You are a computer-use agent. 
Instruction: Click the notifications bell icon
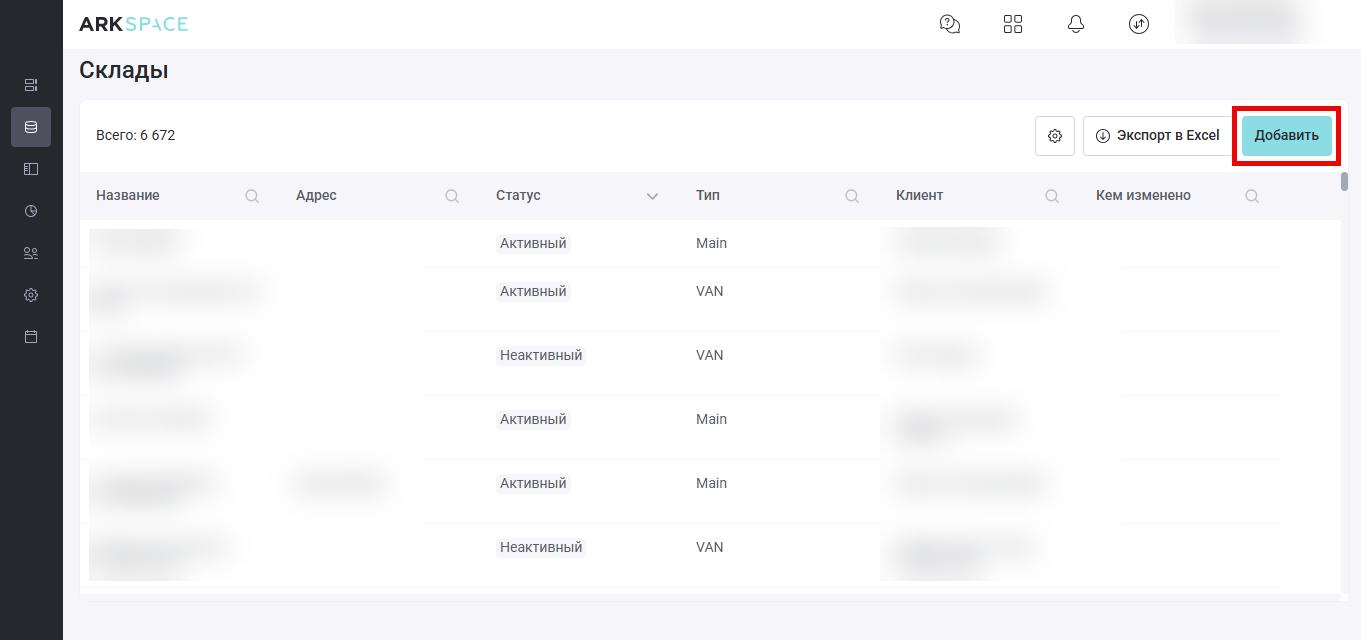click(x=1076, y=24)
